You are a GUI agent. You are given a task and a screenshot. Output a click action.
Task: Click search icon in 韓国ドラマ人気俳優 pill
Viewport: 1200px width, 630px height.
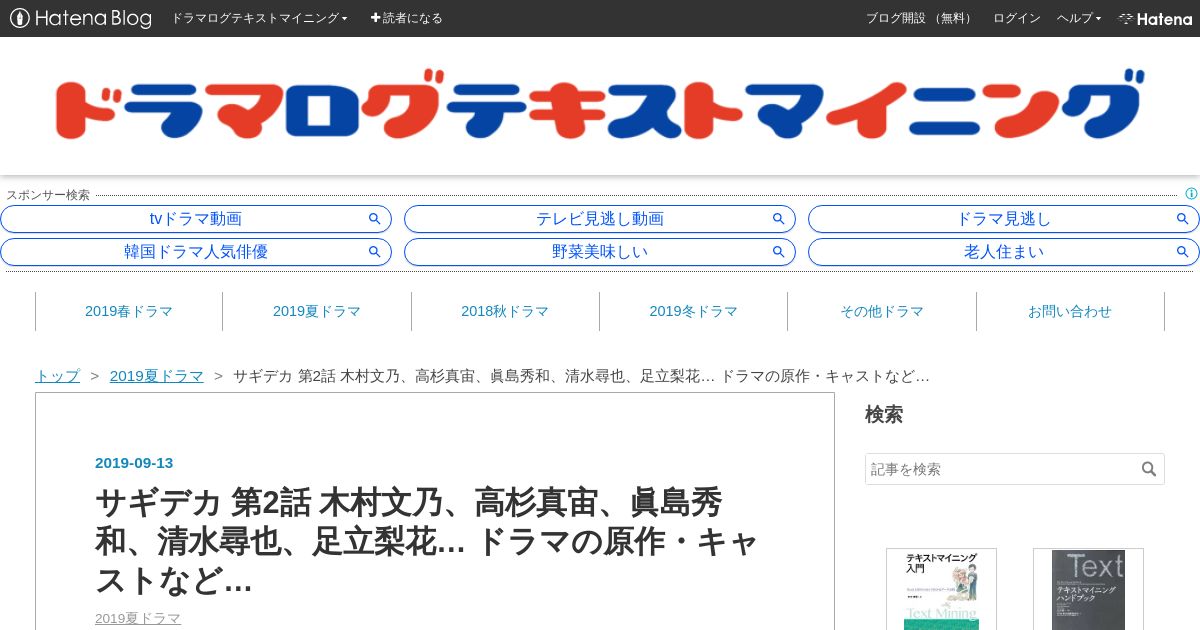375,252
